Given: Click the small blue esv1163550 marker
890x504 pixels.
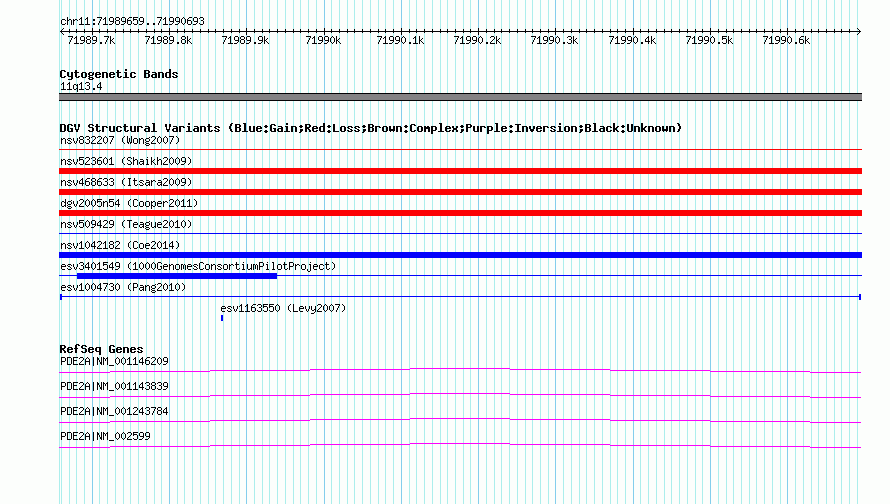Looking at the screenshot, I should [222, 318].
